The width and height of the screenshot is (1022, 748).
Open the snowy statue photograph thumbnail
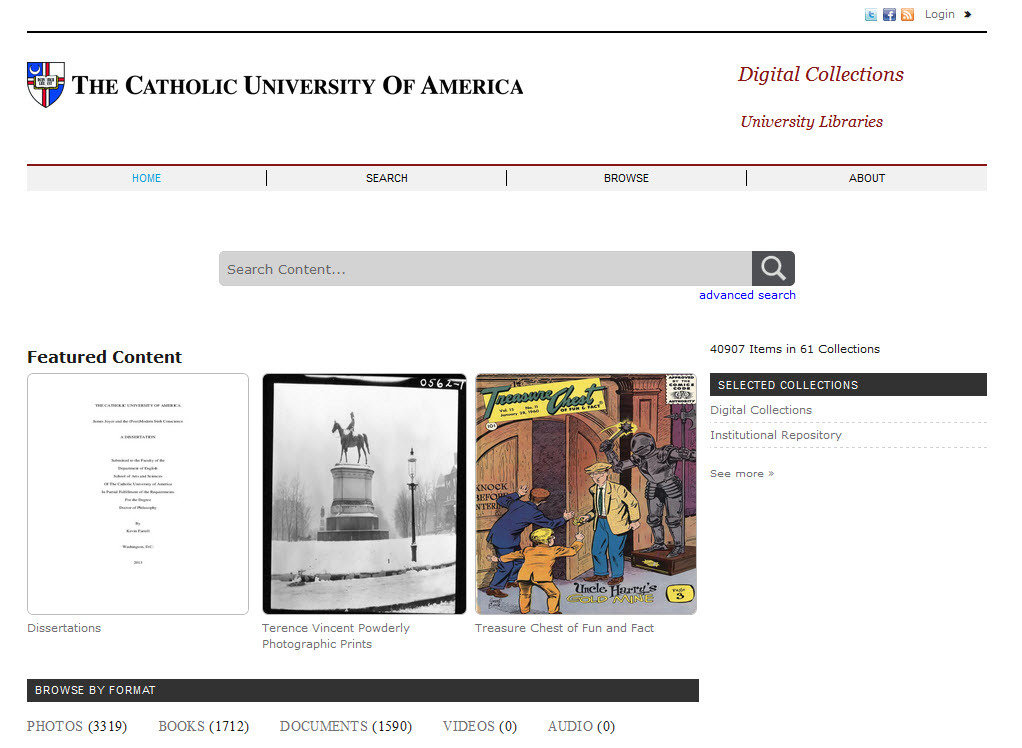(x=364, y=494)
